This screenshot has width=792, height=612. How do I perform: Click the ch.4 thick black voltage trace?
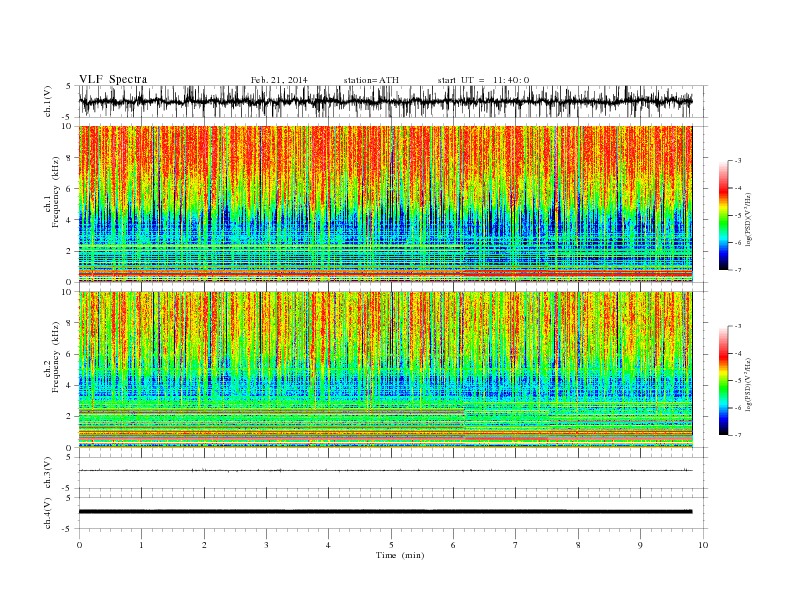point(385,512)
